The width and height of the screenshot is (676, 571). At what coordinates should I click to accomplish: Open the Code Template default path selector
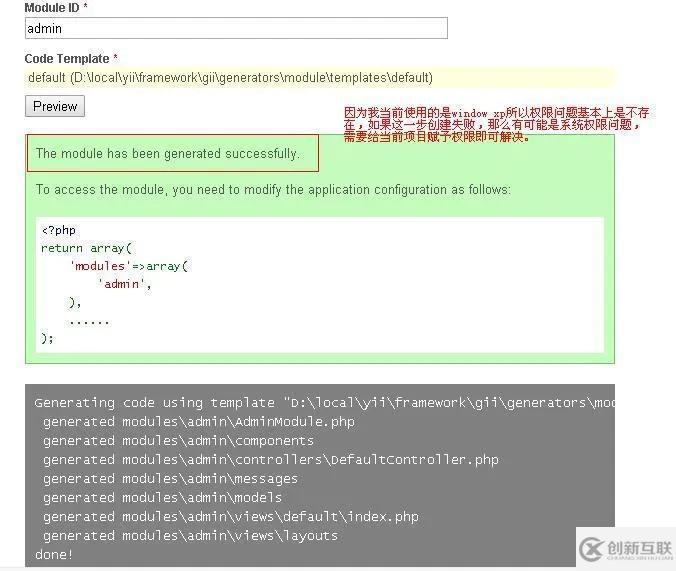319,78
